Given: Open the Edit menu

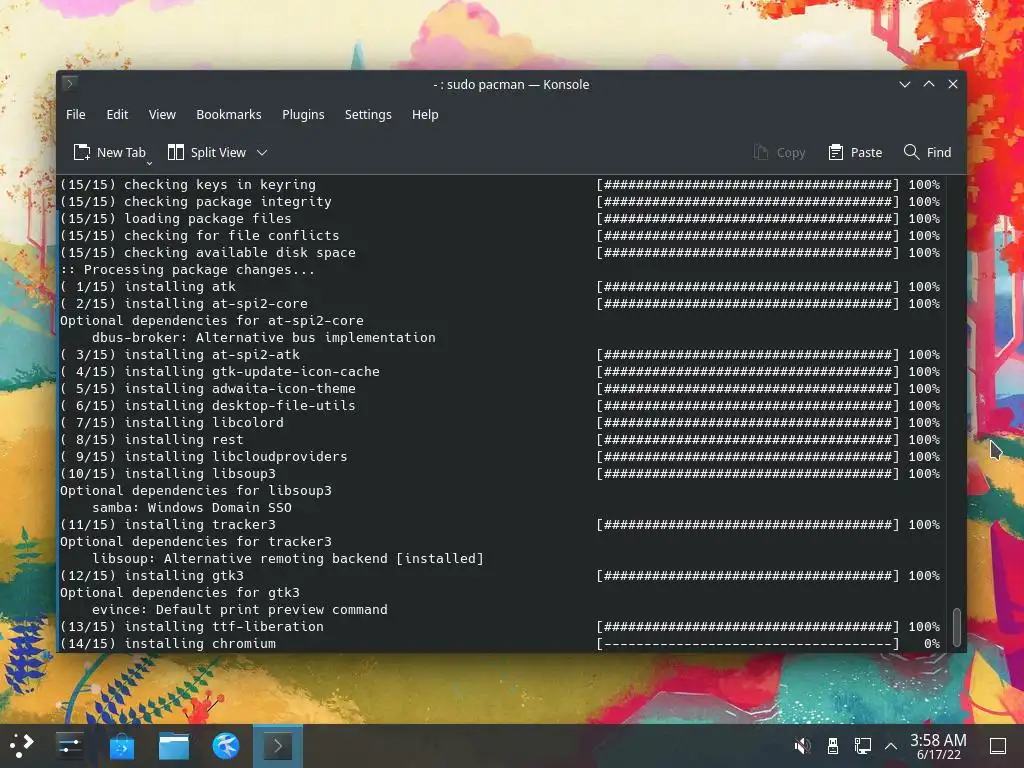Looking at the screenshot, I should tap(117, 114).
